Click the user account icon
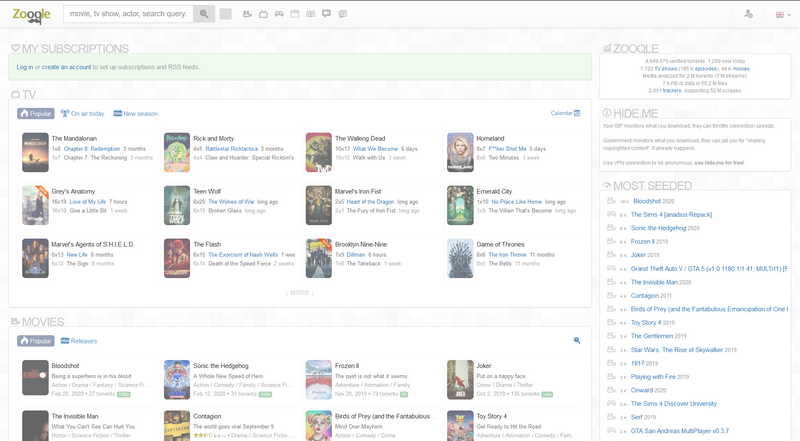Viewport: 800px width, 441px height. click(x=748, y=14)
